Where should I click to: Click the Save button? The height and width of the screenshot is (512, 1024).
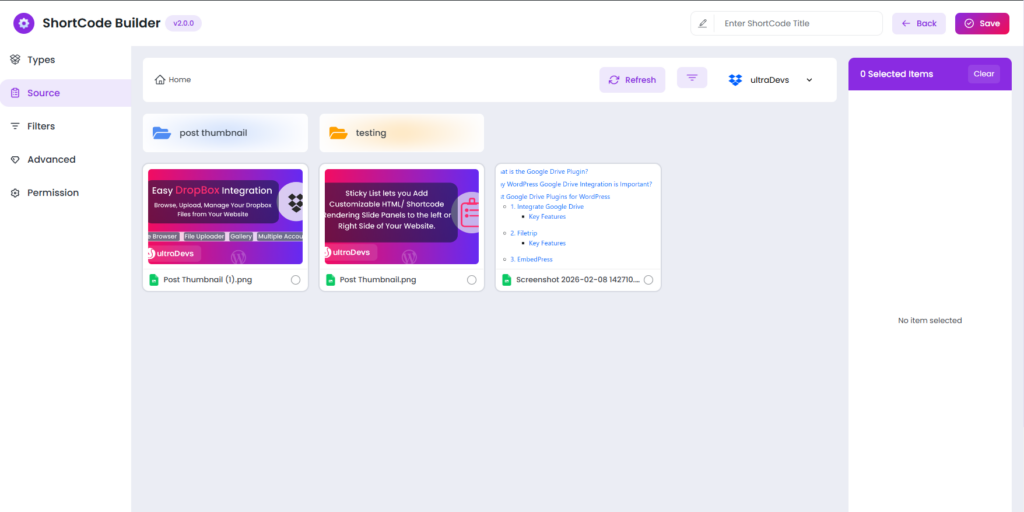pos(982,24)
